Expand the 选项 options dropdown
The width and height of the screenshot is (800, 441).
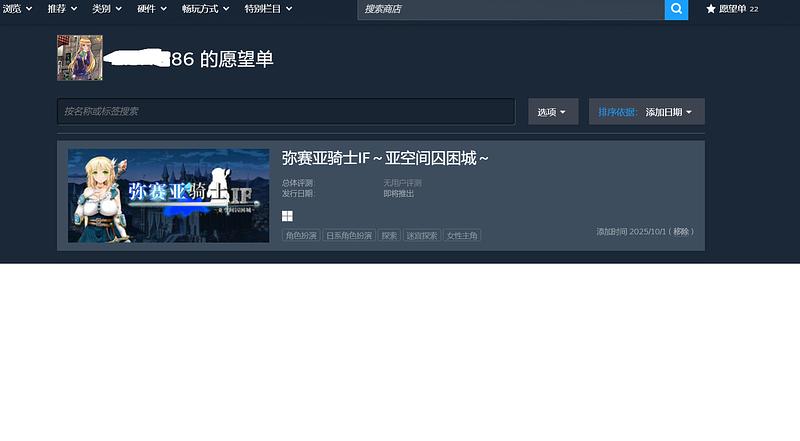point(553,112)
